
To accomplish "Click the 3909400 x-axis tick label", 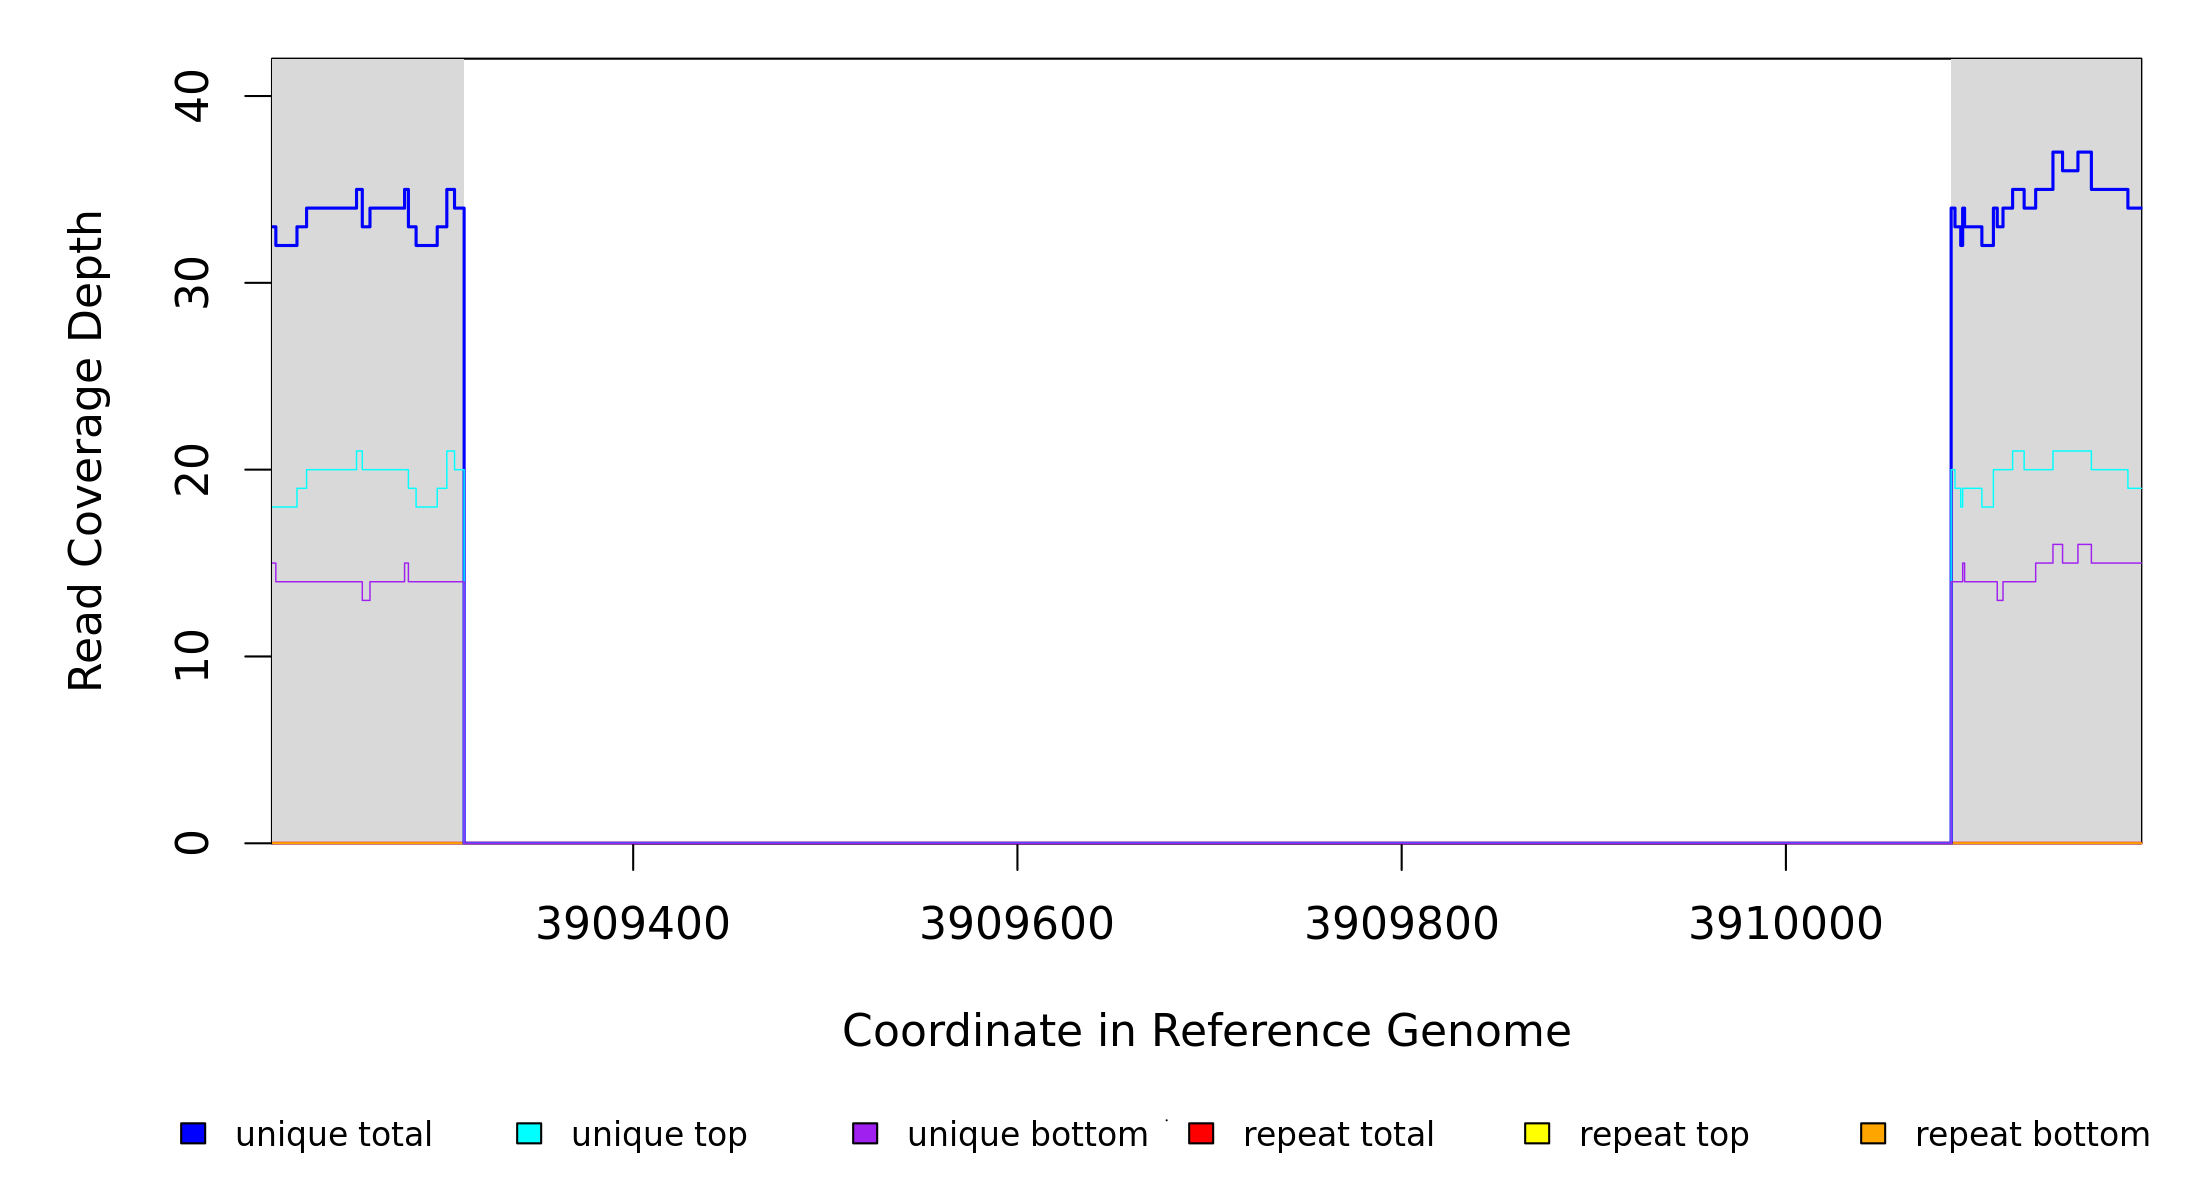I will [x=633, y=924].
